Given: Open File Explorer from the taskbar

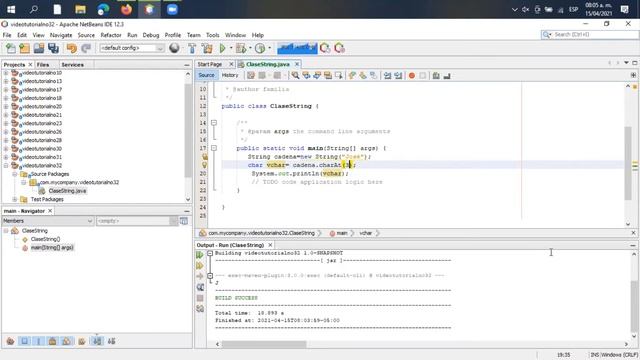Looking at the screenshot, I should [x=80, y=9].
